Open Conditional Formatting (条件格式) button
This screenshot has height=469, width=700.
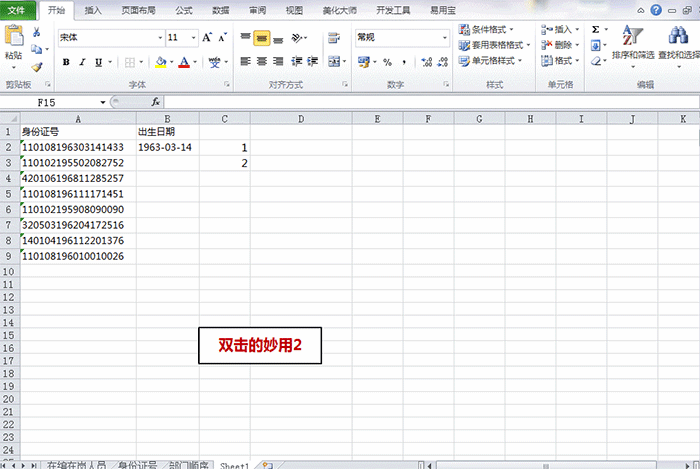[490, 30]
